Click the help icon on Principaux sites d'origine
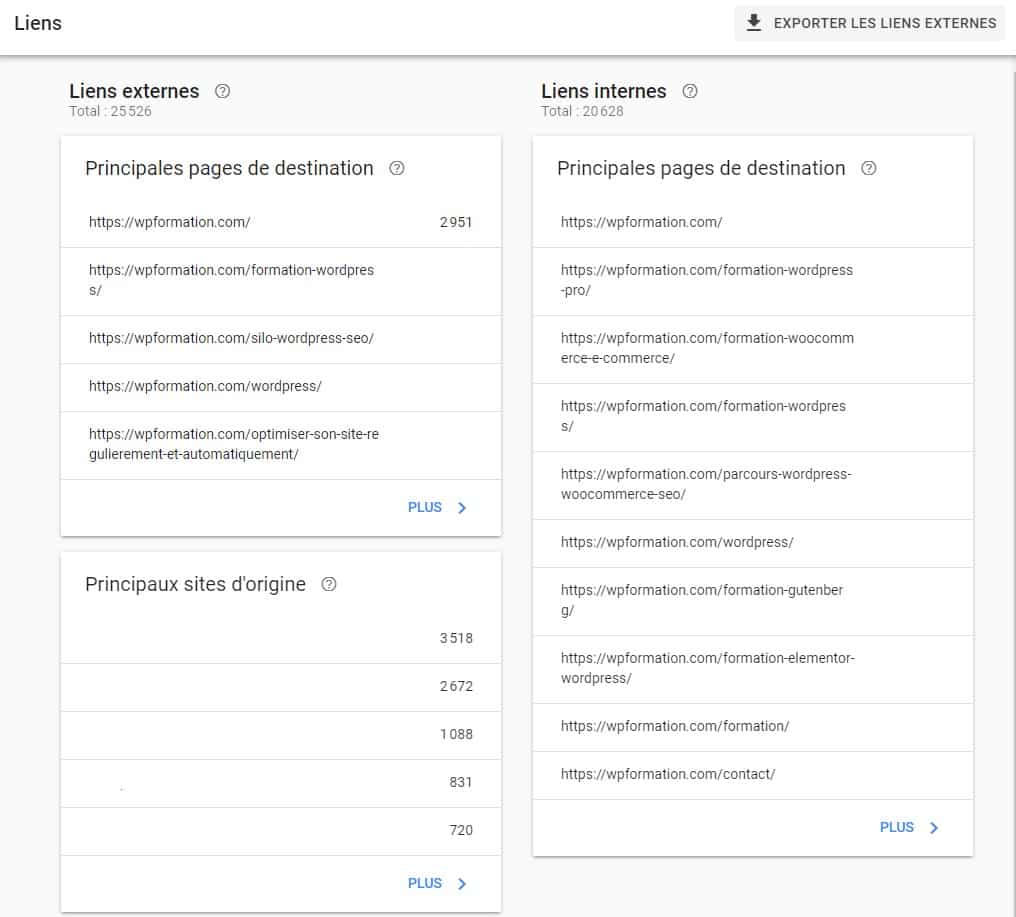This screenshot has height=917, width=1016. (330, 584)
